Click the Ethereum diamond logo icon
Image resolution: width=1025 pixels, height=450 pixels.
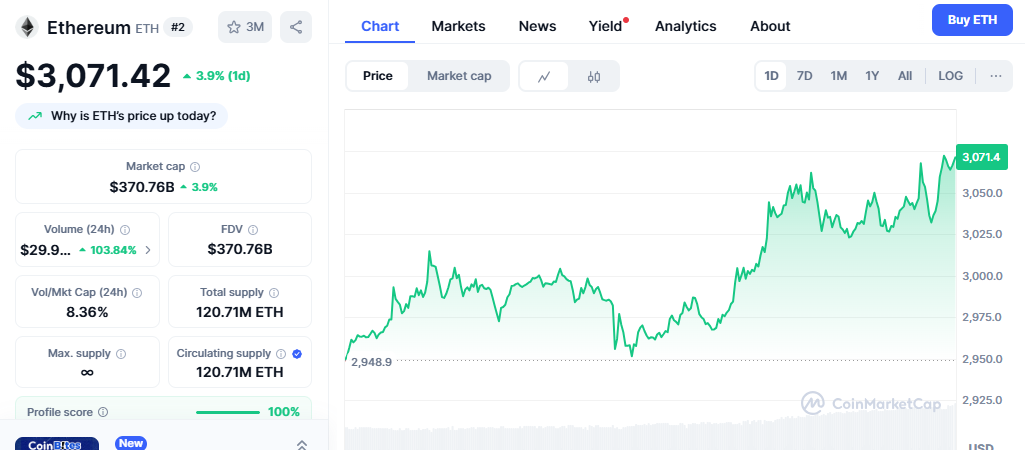click(27, 27)
